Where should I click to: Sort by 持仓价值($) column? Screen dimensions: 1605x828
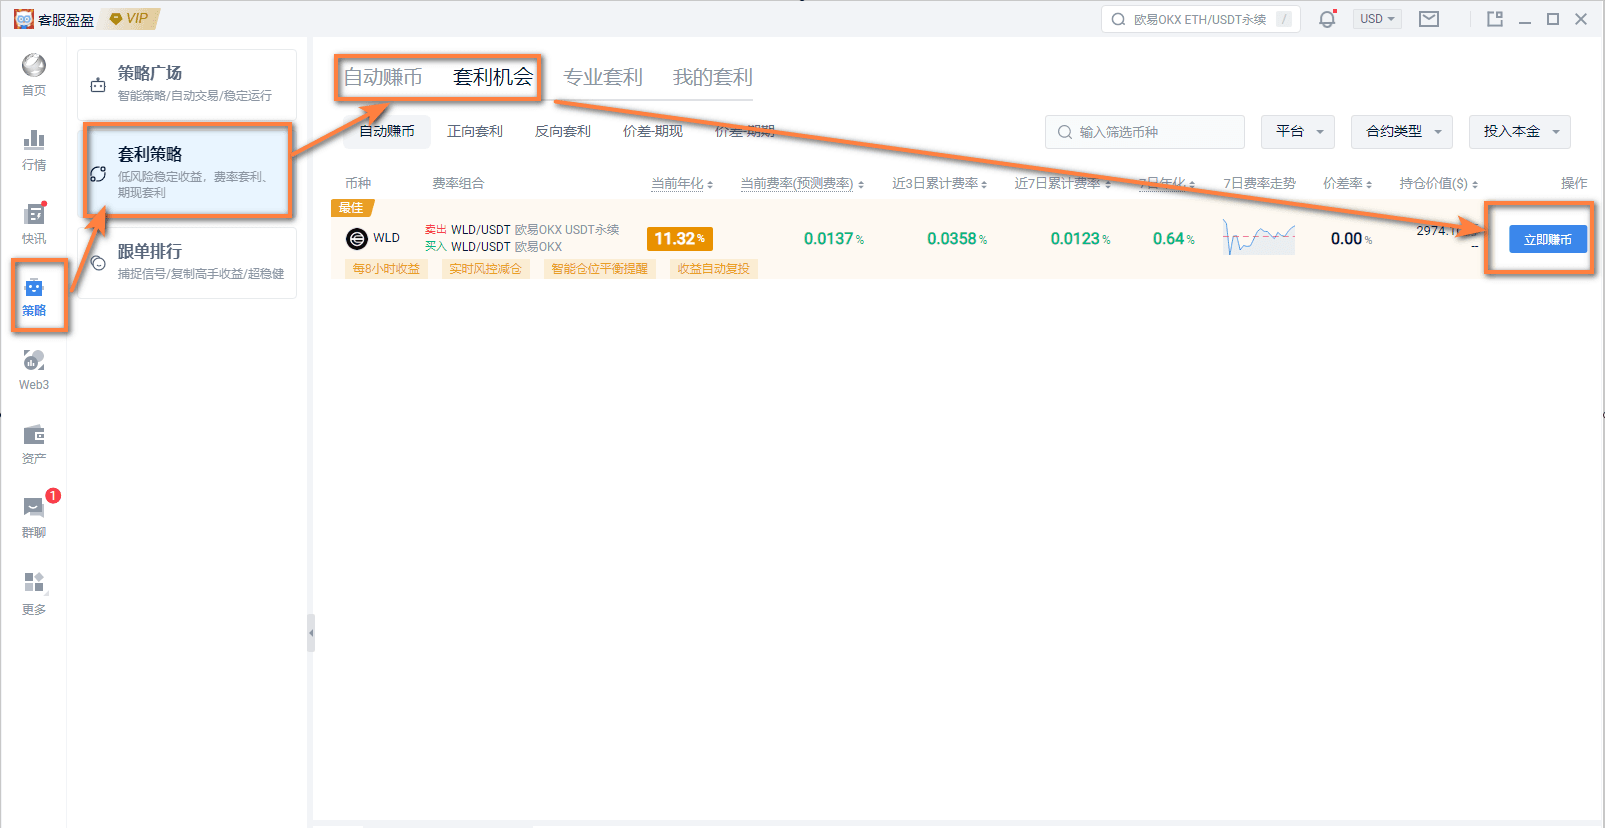(x=1439, y=183)
